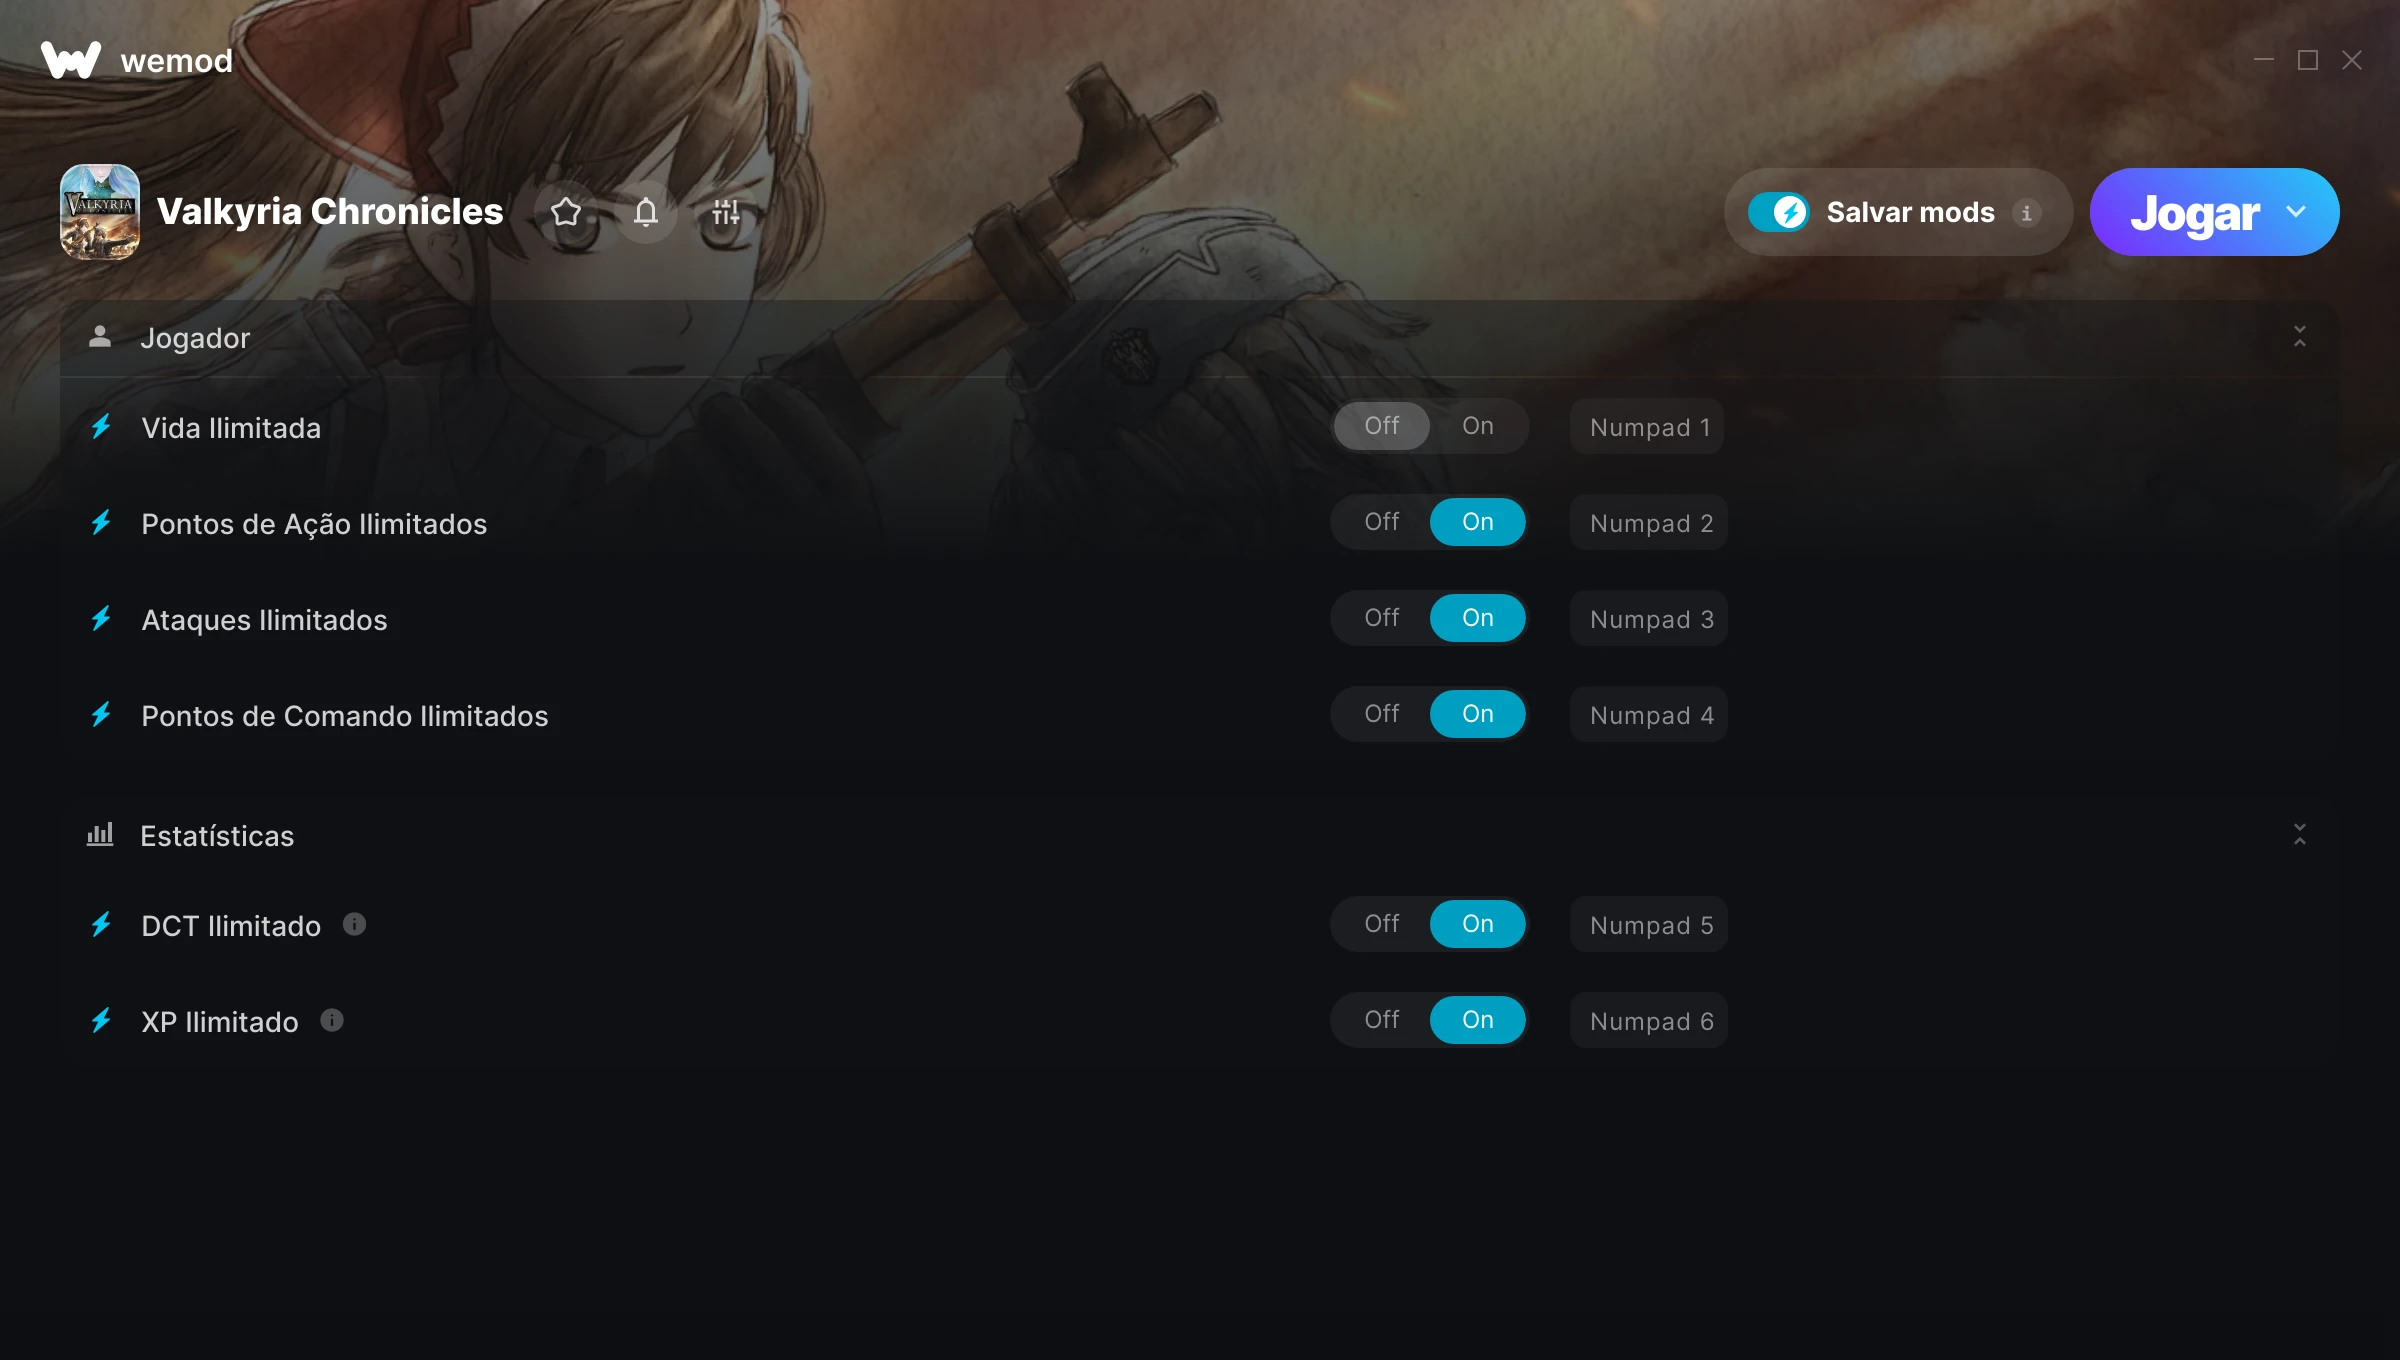Viewport: 2400px width, 1360px height.
Task: Turn Off Pontos de Ação Ilimitados
Action: (1382, 522)
